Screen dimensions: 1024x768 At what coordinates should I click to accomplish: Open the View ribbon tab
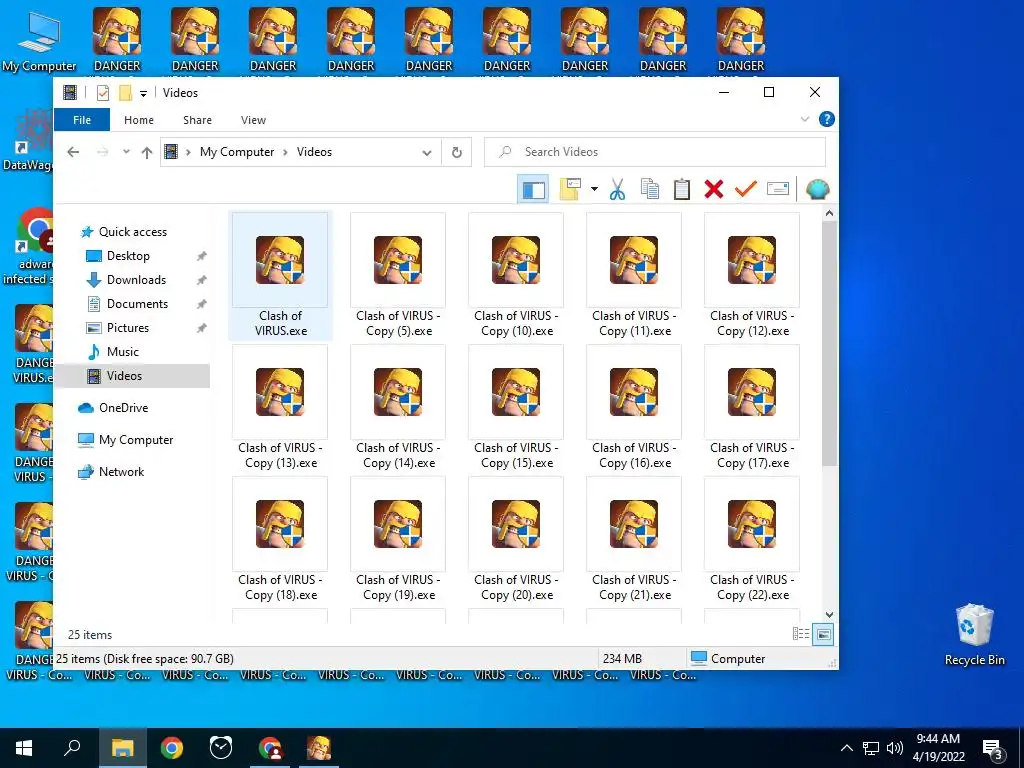click(253, 120)
